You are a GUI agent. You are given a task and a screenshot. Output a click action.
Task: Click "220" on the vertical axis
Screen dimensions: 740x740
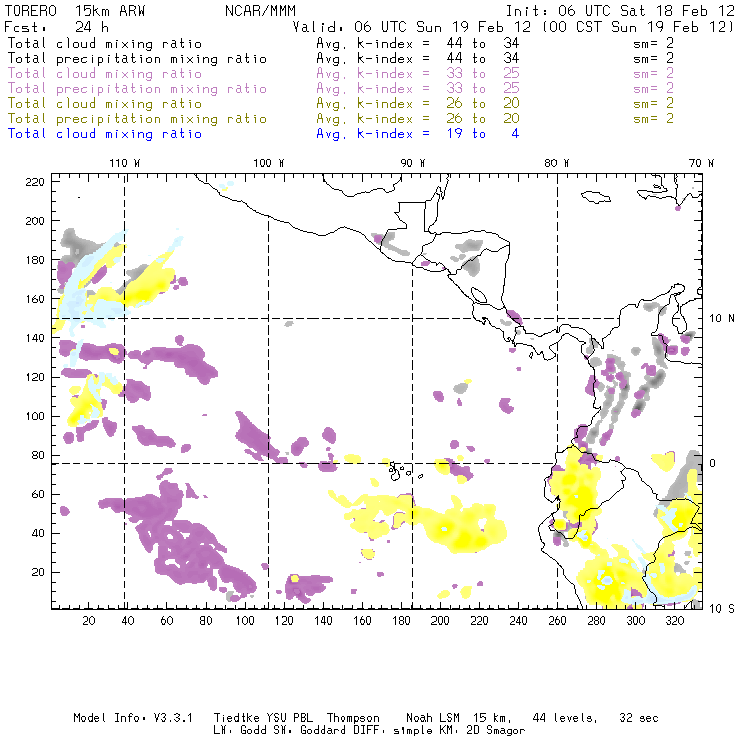(34, 182)
